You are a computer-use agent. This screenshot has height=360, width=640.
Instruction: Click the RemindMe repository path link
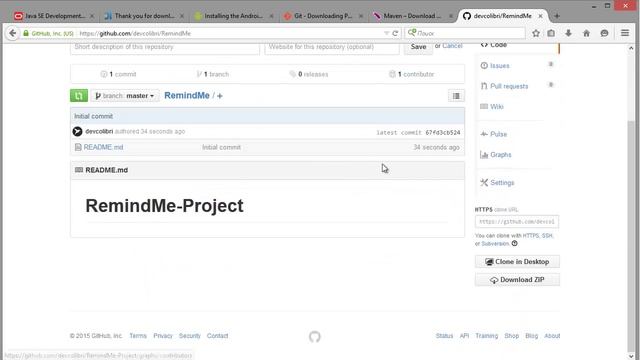point(187,96)
